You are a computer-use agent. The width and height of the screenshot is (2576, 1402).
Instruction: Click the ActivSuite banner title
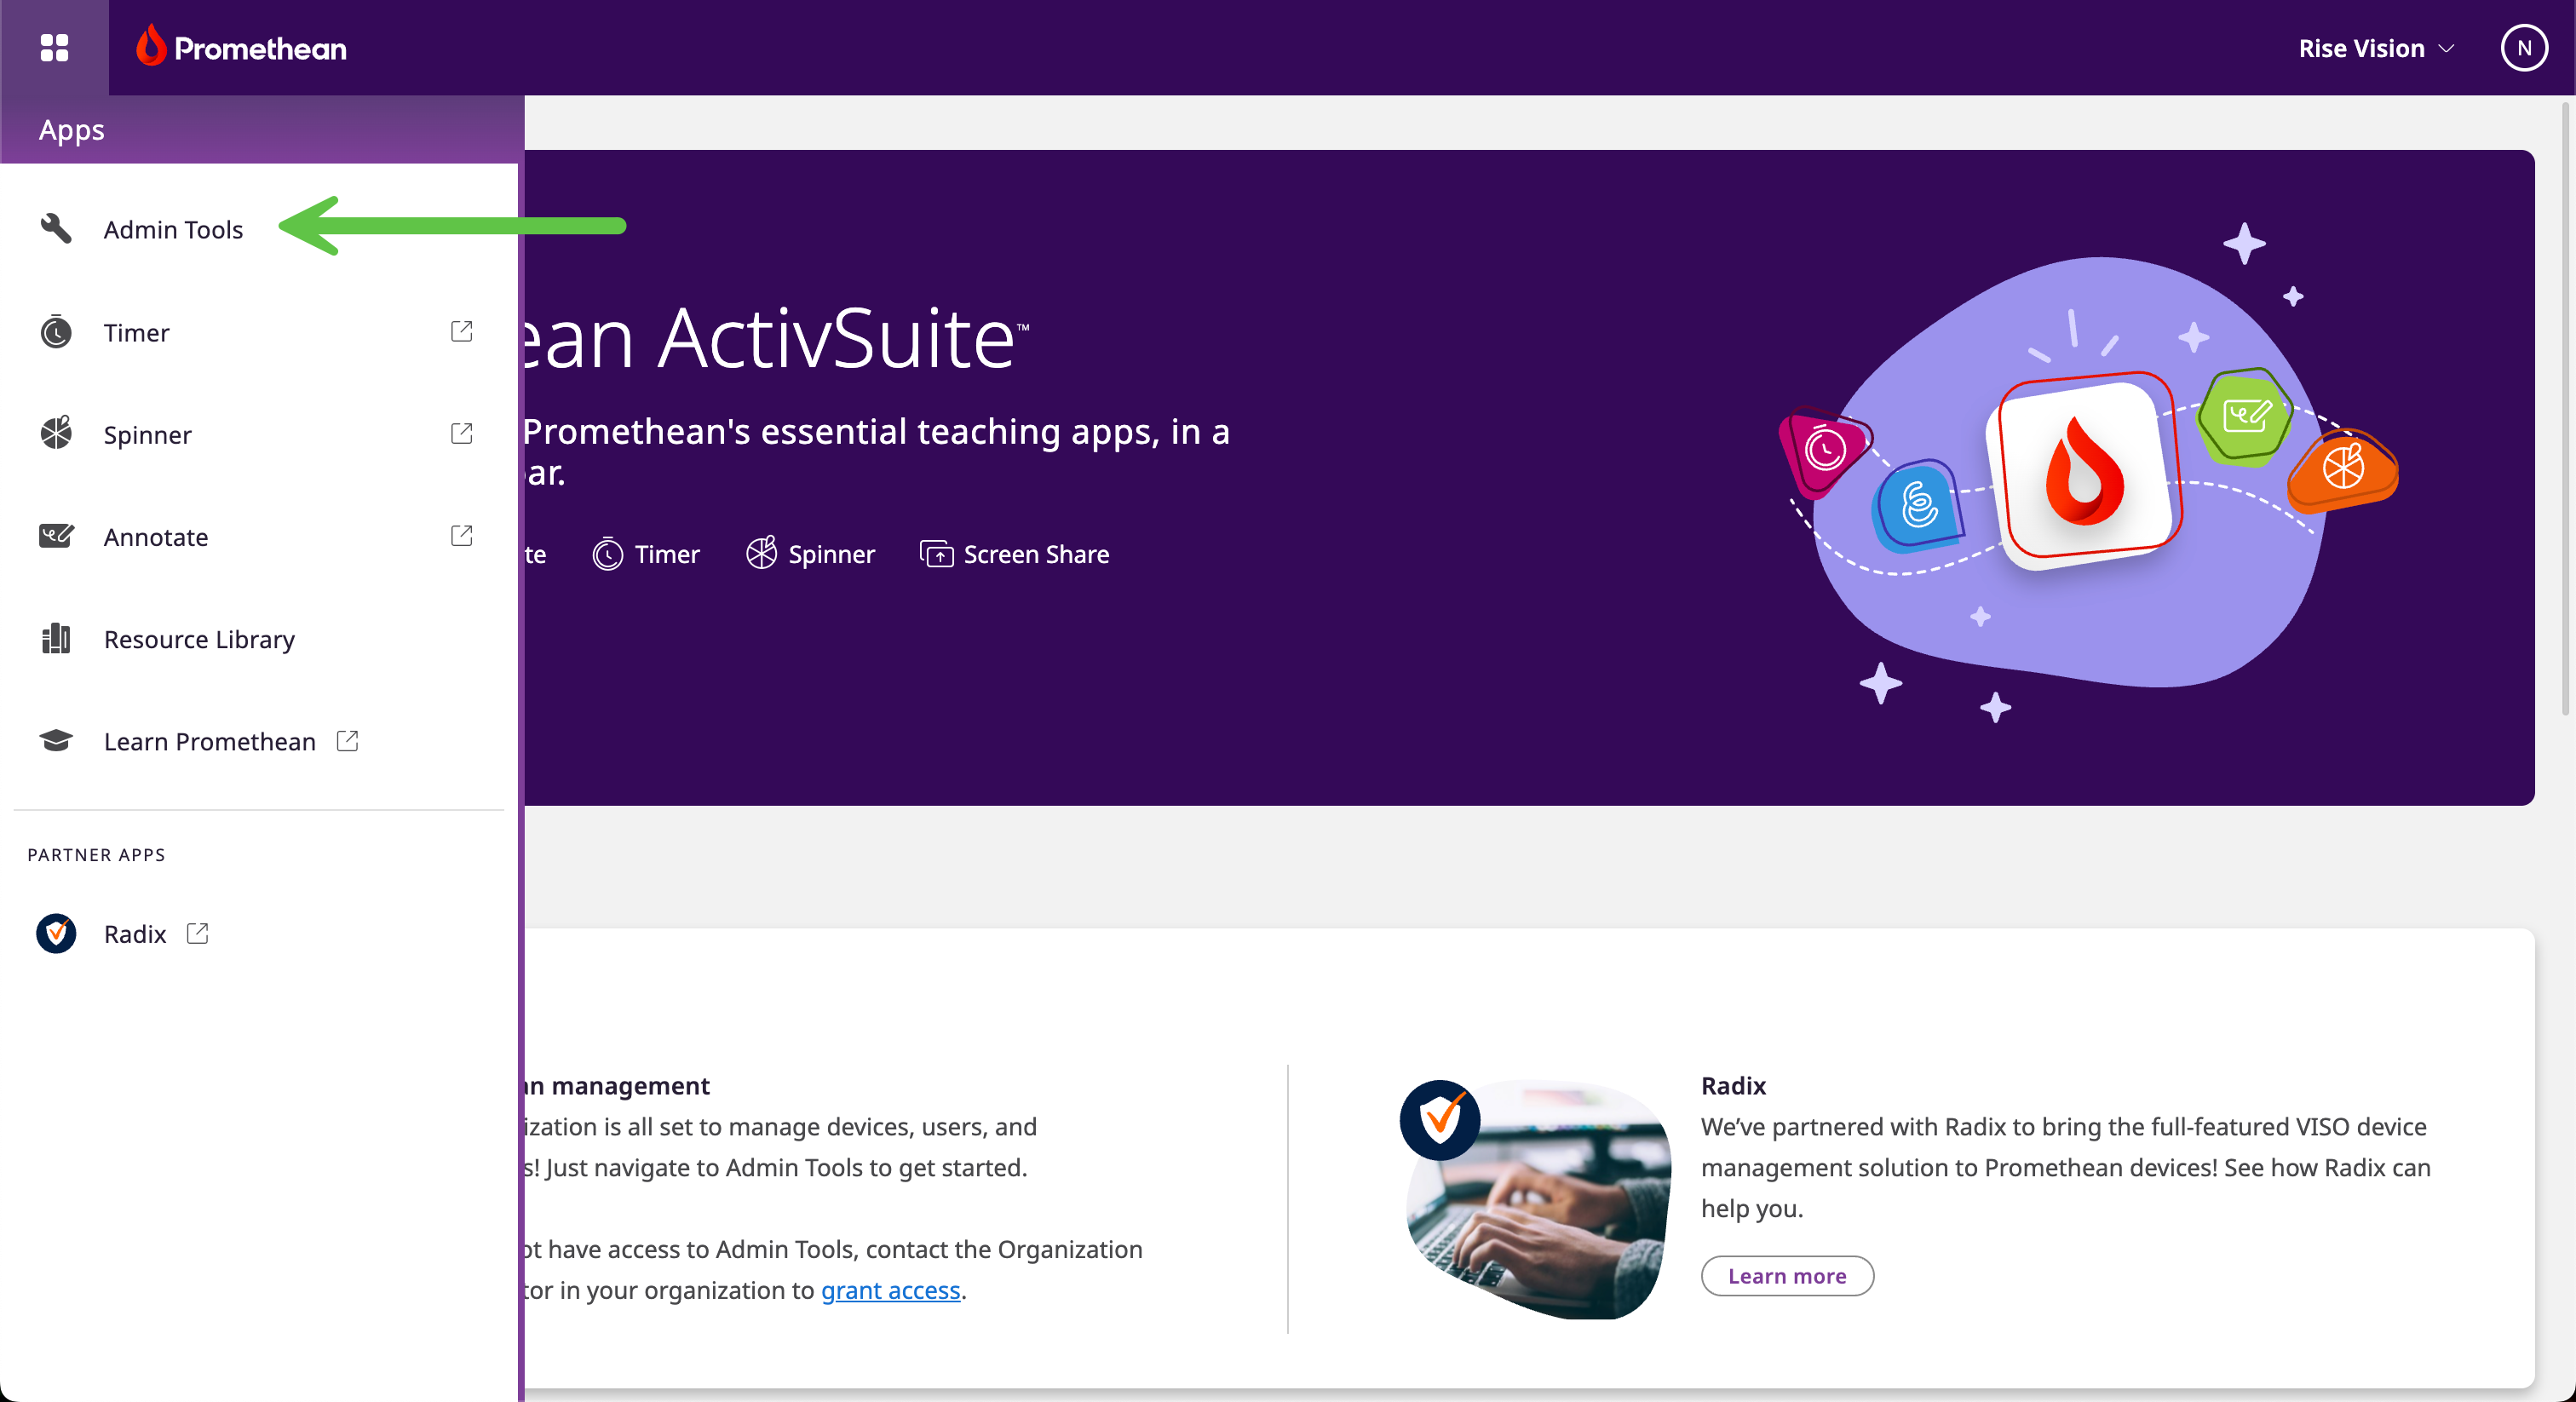click(x=775, y=339)
